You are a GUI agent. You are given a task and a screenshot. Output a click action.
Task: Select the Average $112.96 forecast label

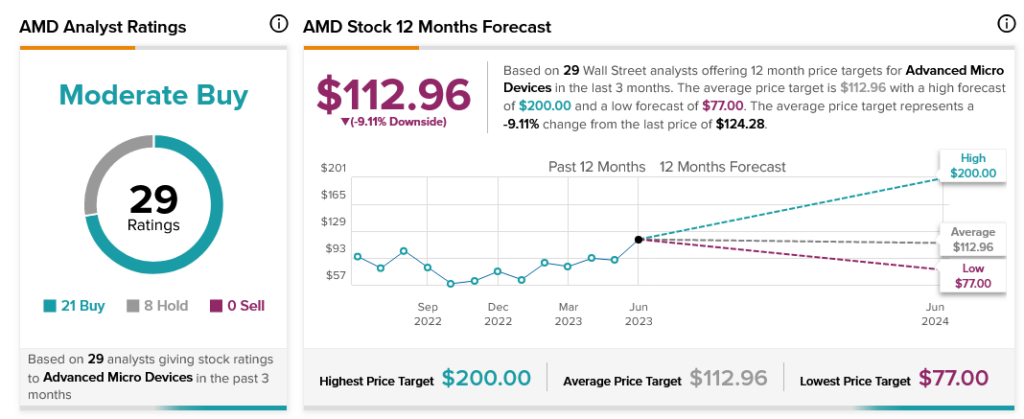(x=973, y=240)
